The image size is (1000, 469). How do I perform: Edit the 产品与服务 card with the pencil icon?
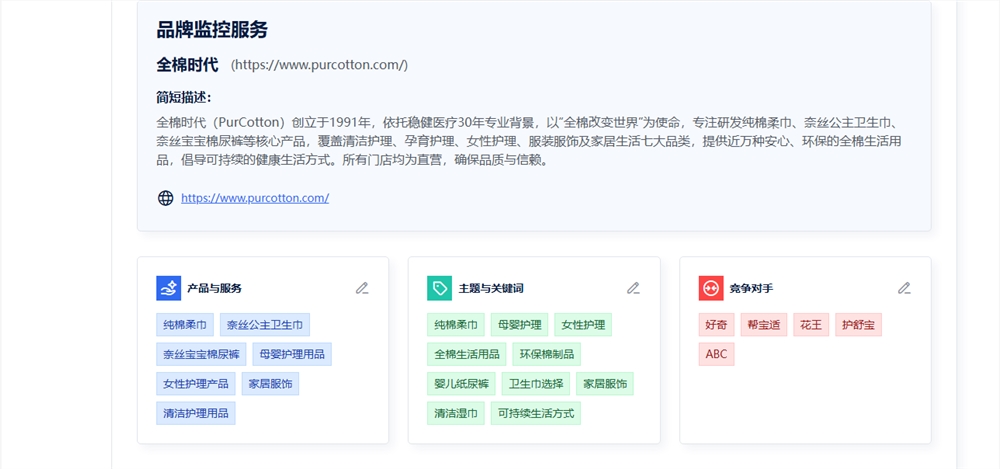coord(362,288)
